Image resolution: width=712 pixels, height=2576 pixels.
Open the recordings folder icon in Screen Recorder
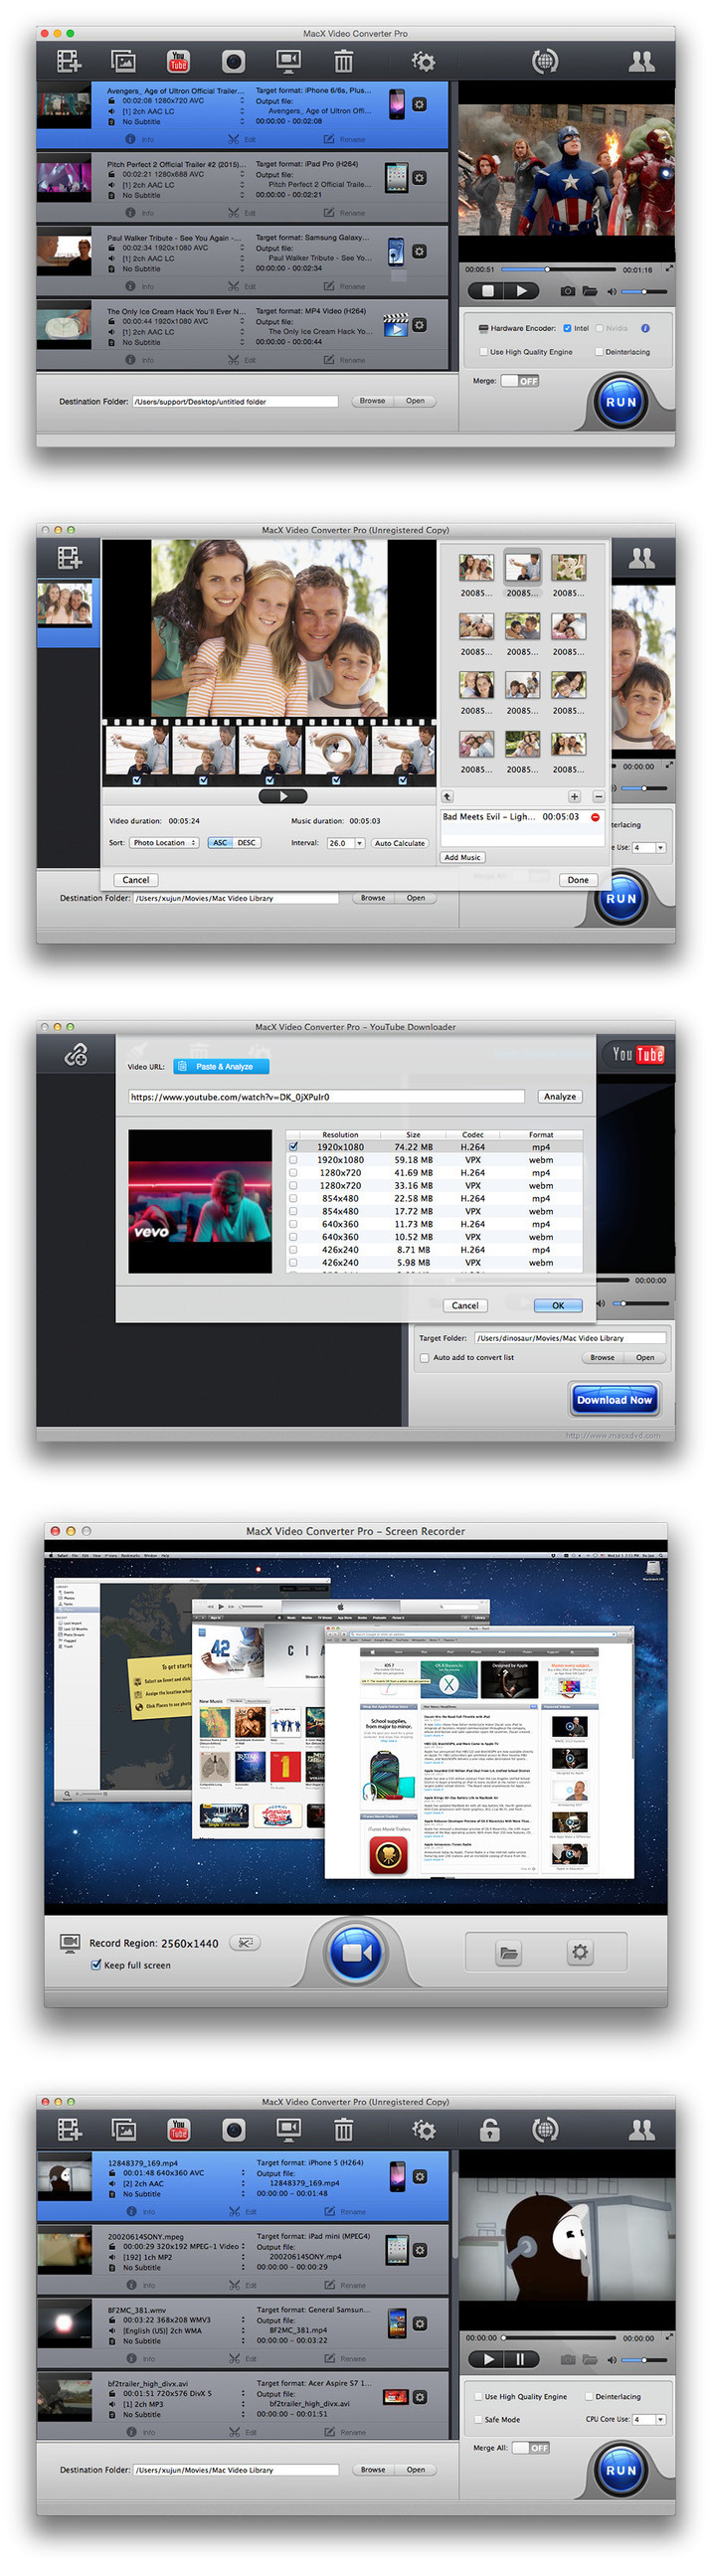(x=509, y=1952)
